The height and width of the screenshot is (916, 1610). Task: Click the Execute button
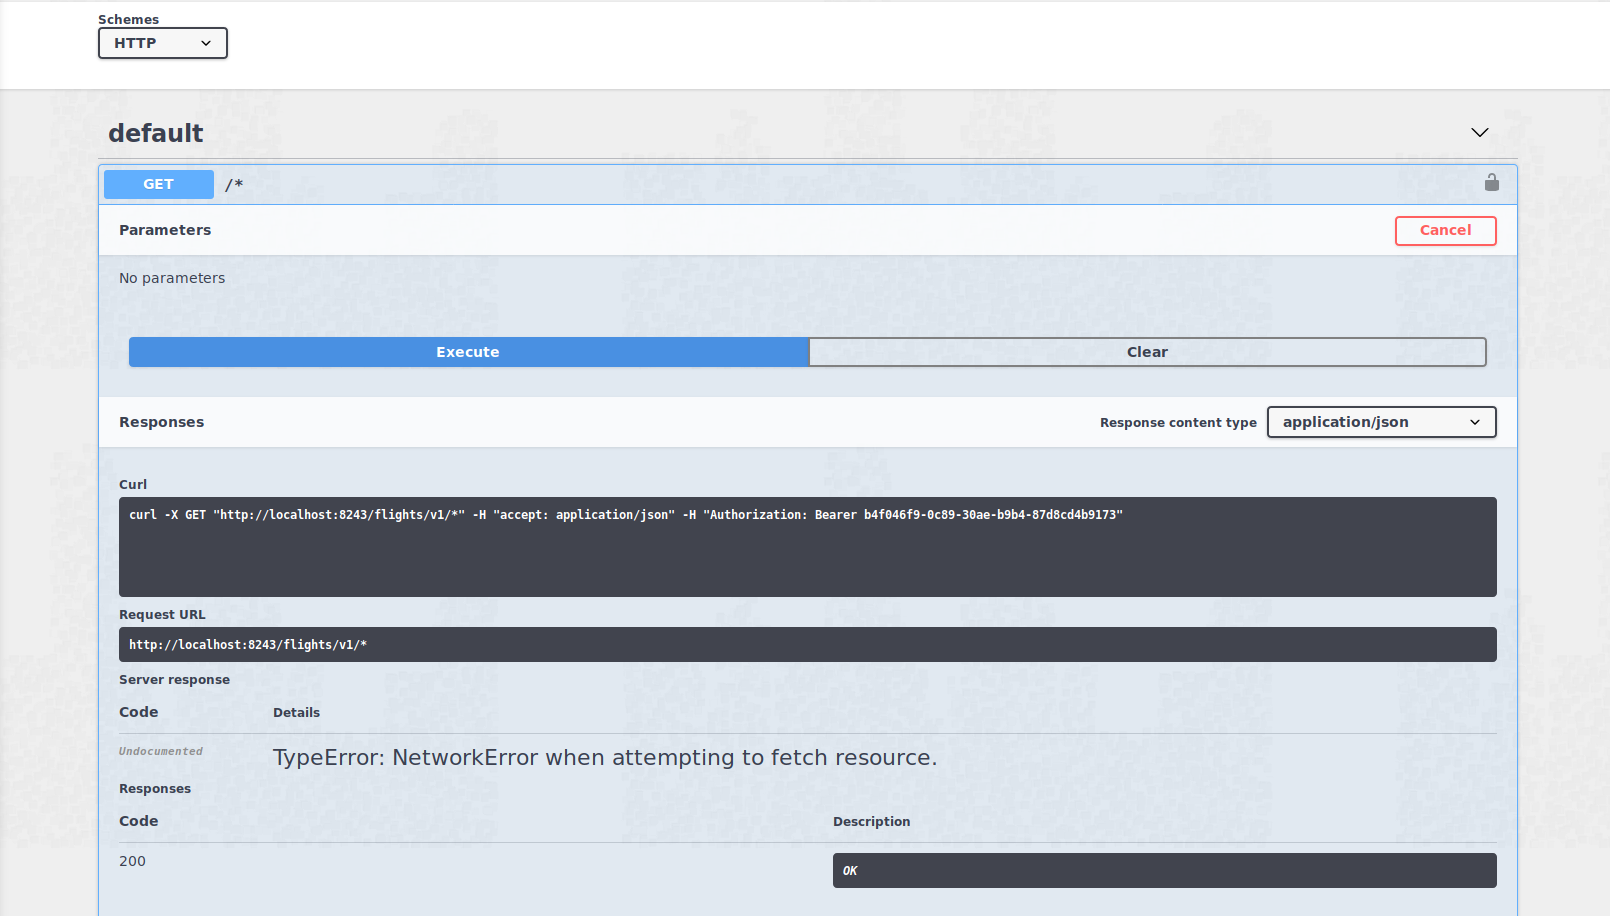tap(467, 352)
